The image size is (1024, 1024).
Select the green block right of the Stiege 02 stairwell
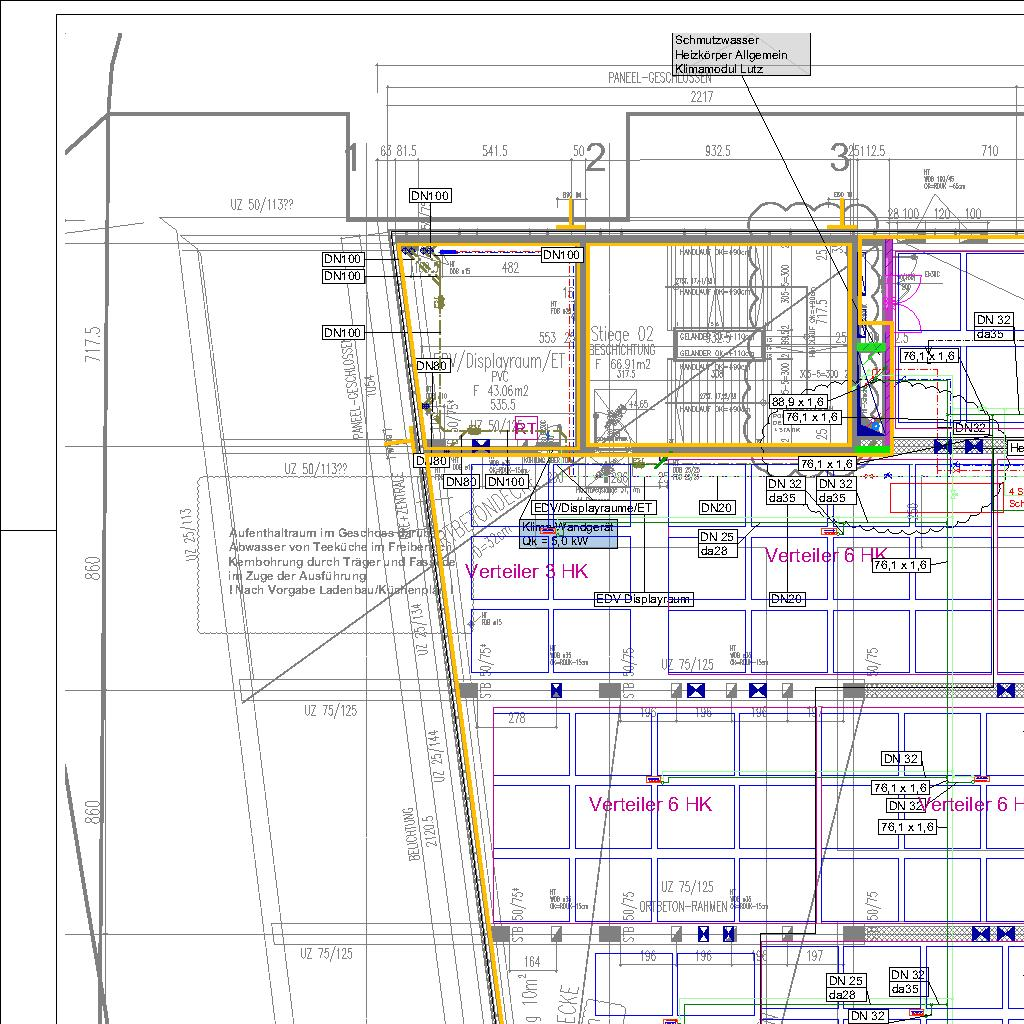pyautogui.click(x=871, y=348)
